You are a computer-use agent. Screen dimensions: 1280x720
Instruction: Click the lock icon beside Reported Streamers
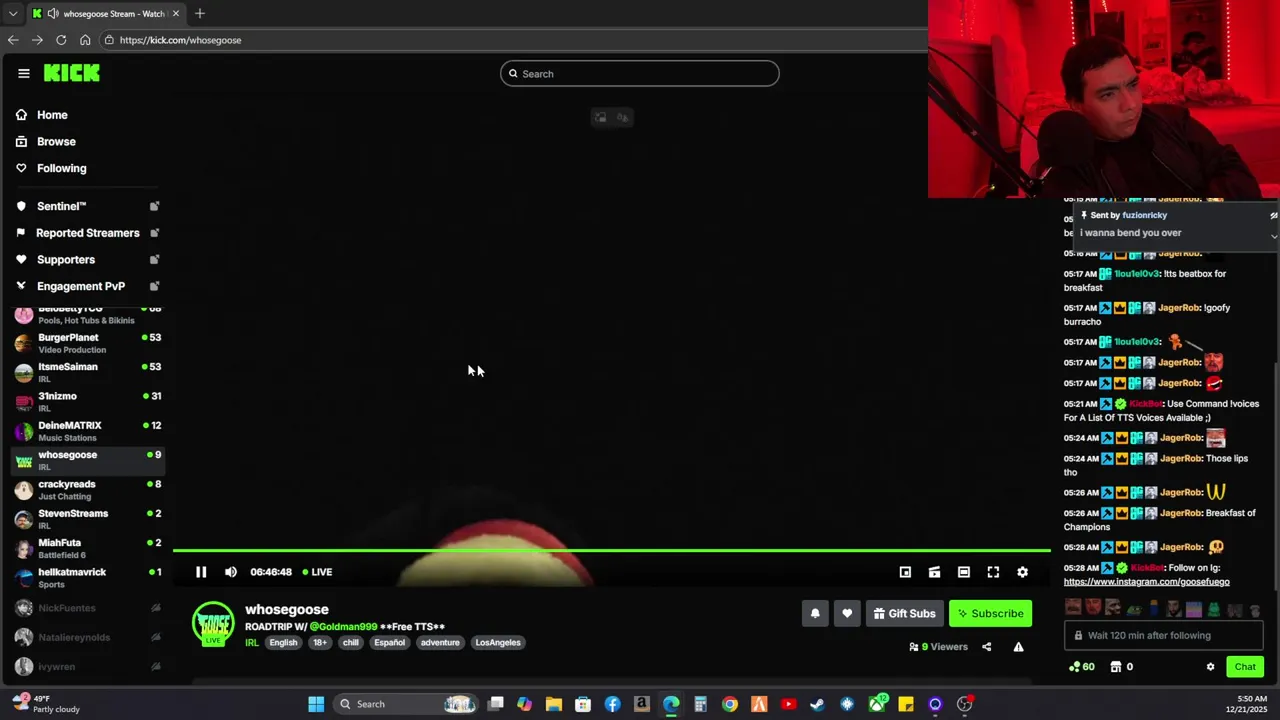(154, 233)
